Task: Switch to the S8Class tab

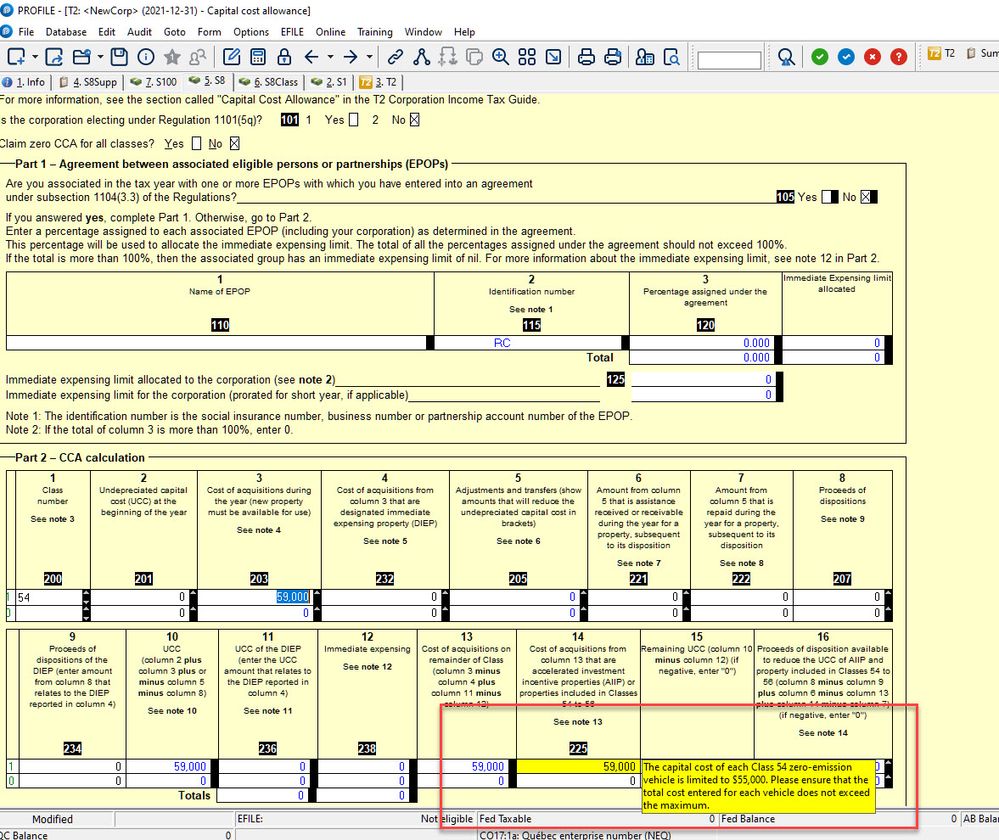Action: (x=268, y=82)
